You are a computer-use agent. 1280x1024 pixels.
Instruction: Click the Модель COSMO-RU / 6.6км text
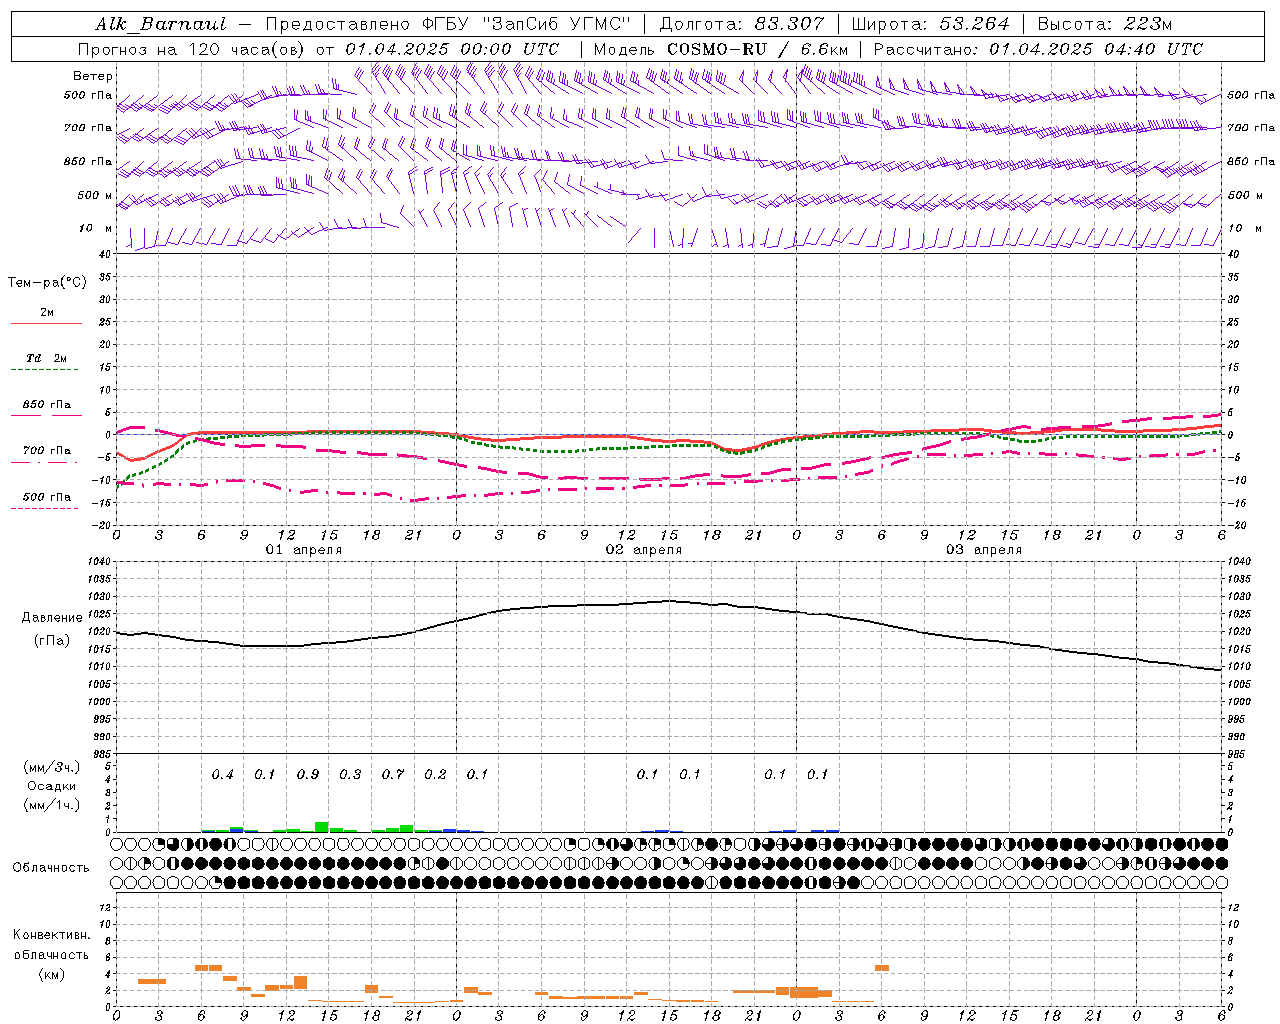[x=721, y=49]
